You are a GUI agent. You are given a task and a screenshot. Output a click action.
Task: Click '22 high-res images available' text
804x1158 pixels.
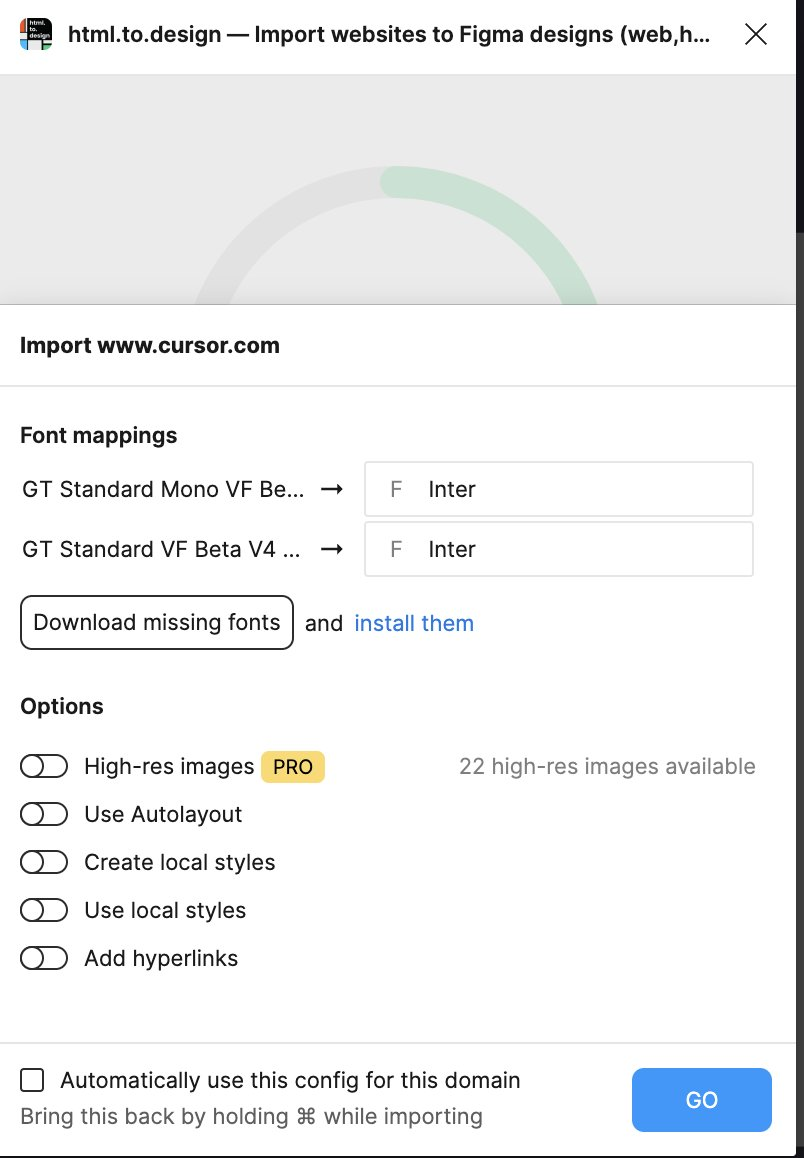pyautogui.click(x=607, y=767)
